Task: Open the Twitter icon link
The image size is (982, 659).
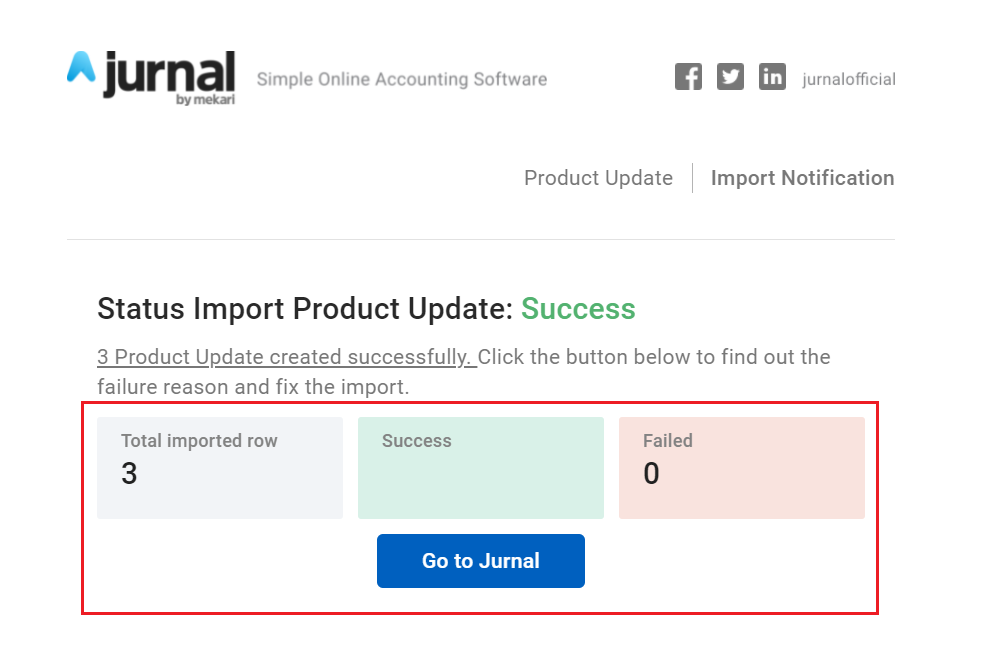Action: [x=730, y=77]
